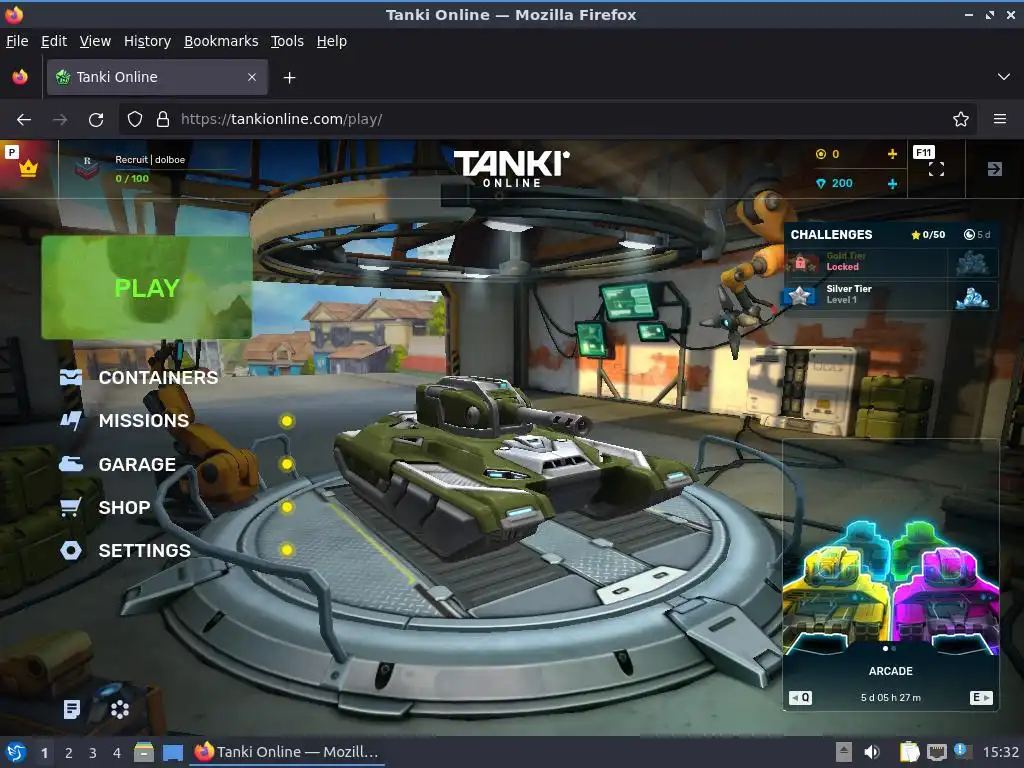Add gold coins with yellow plus

coord(892,154)
